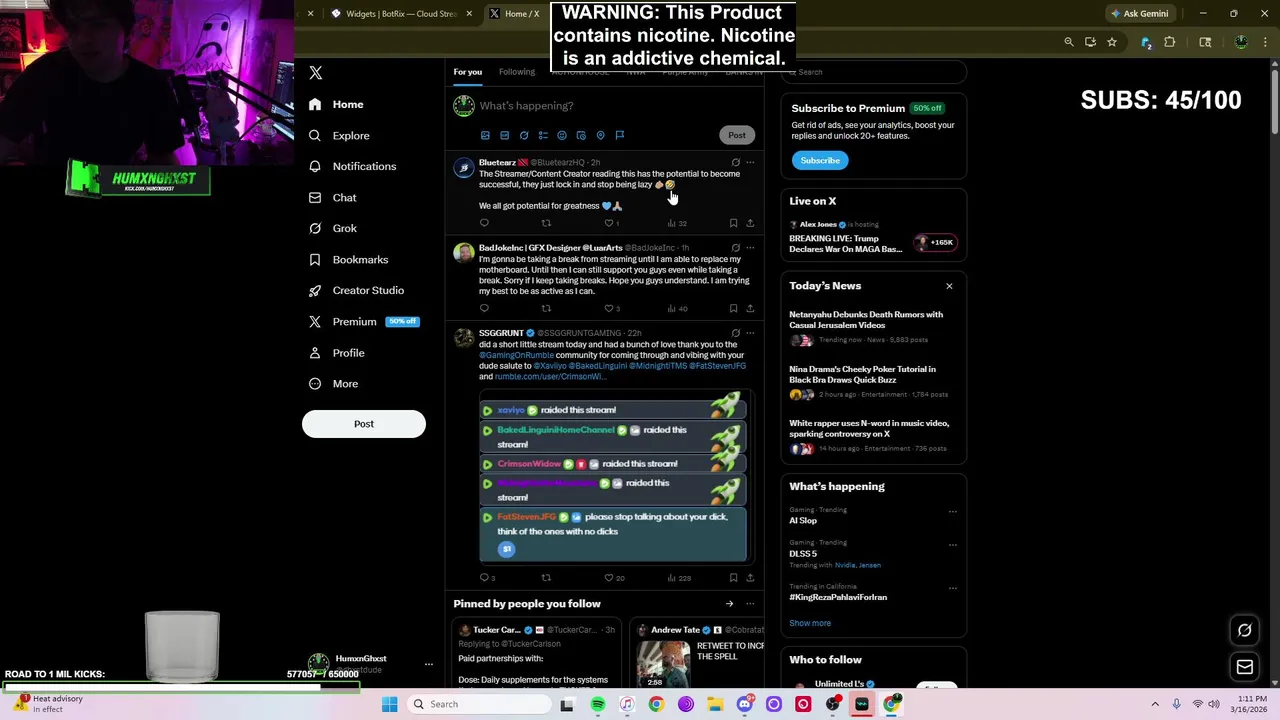Repost the Bluetearz post
Screen dimensions: 1280x720
[x=546, y=223]
